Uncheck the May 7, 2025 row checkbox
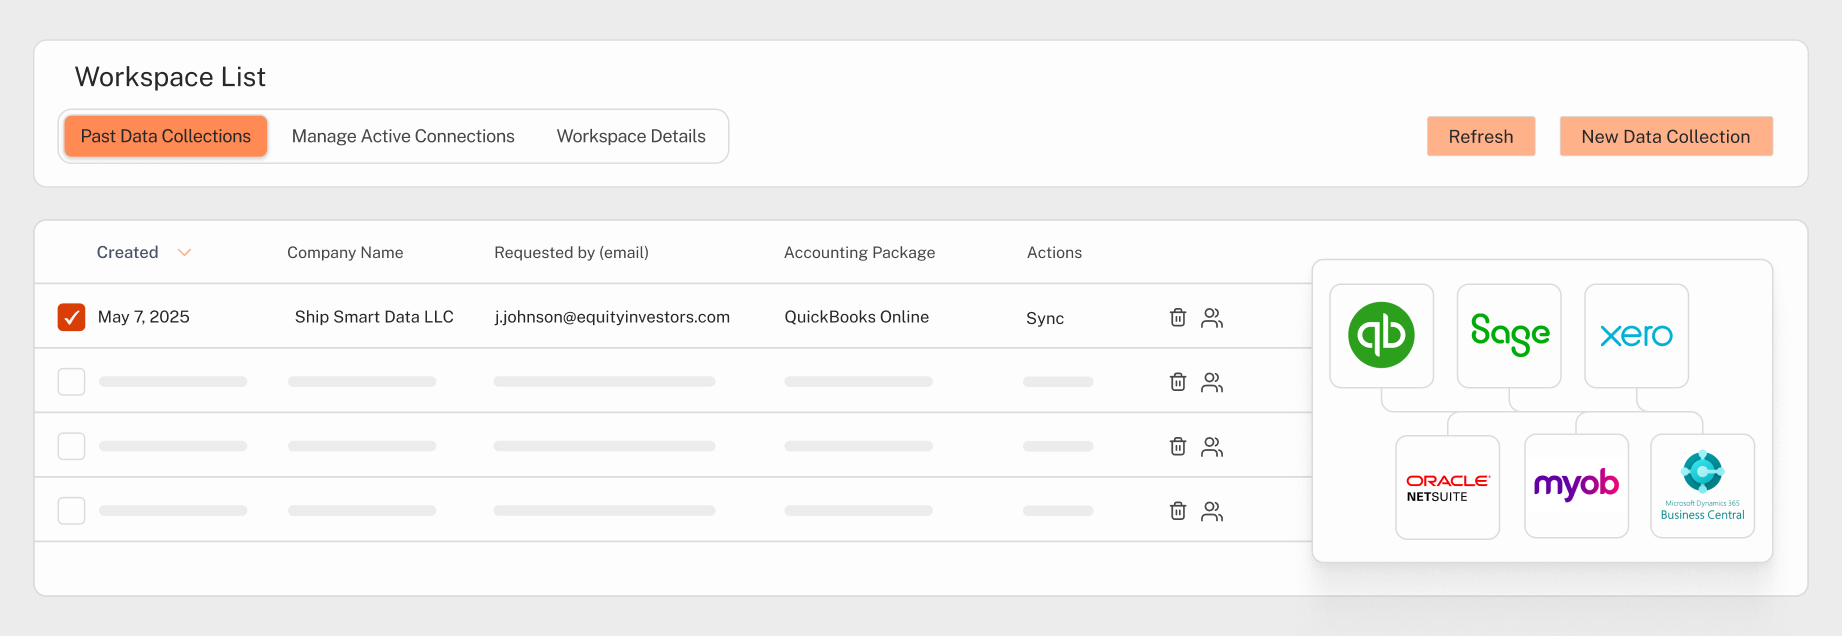 (71, 317)
